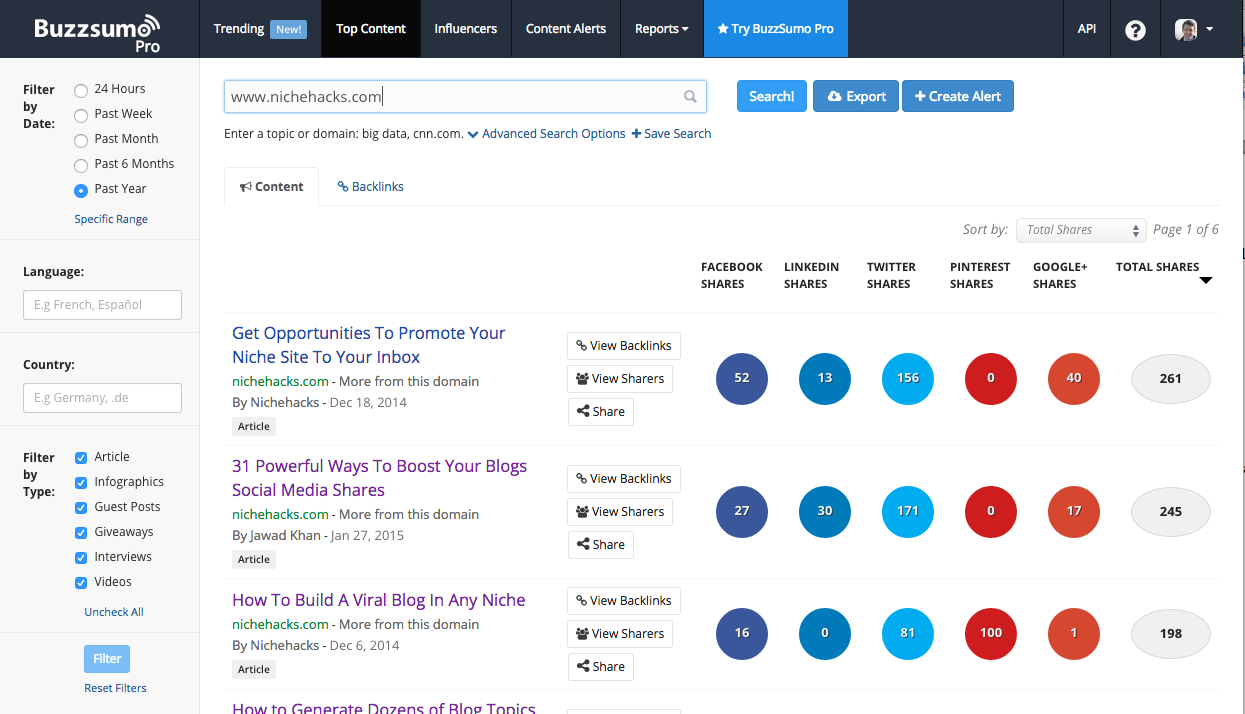The height and width of the screenshot is (714, 1245).
Task: View Backlinks for Get Opportunities article
Action: coord(624,346)
